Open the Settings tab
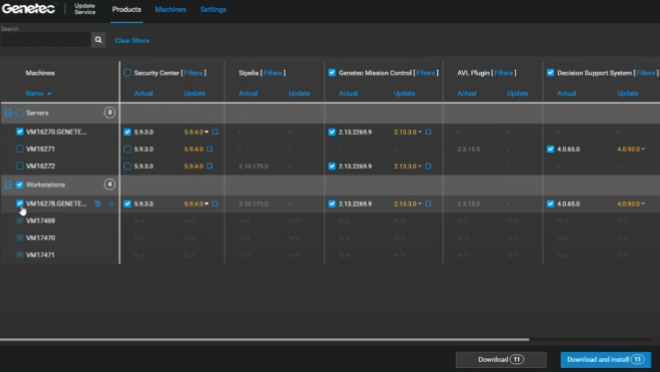This screenshot has width=660, height=372. (x=213, y=9)
